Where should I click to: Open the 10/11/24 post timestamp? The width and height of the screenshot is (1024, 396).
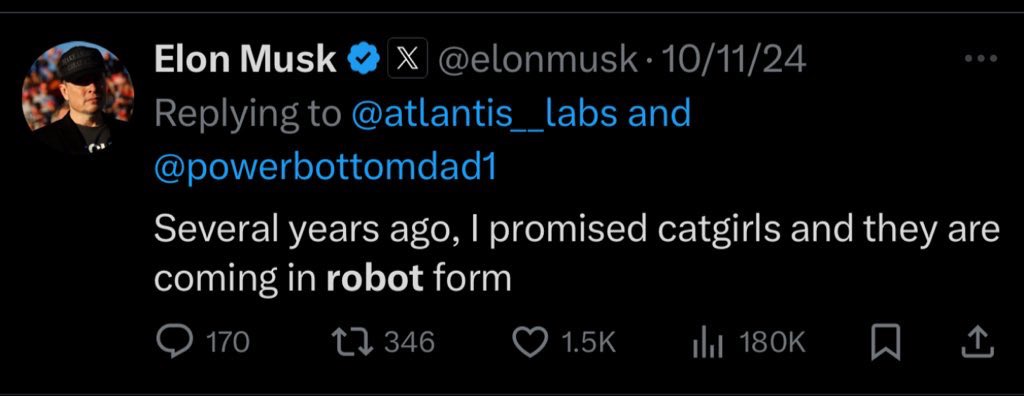733,60
